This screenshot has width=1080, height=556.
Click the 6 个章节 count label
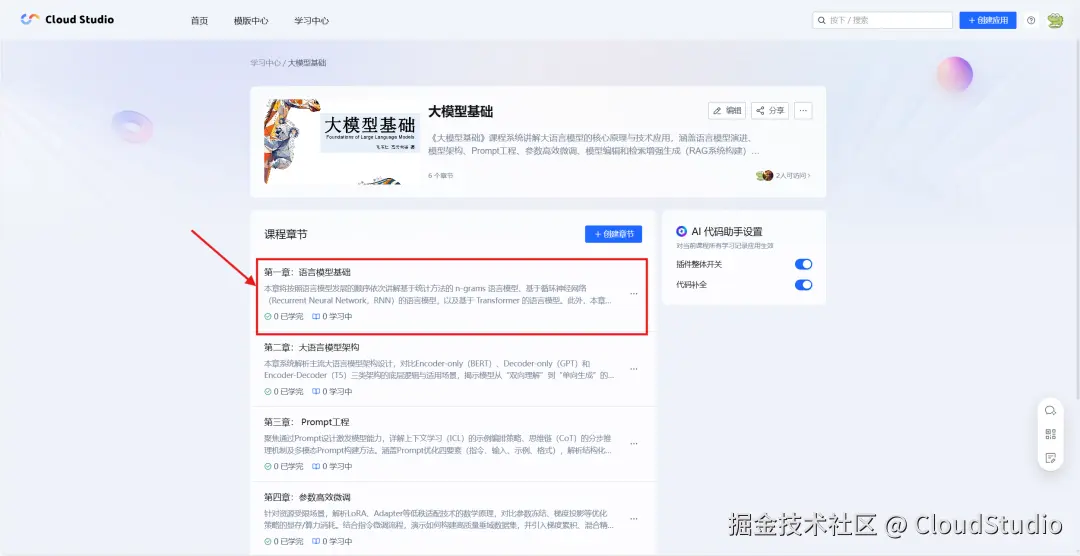(441, 176)
